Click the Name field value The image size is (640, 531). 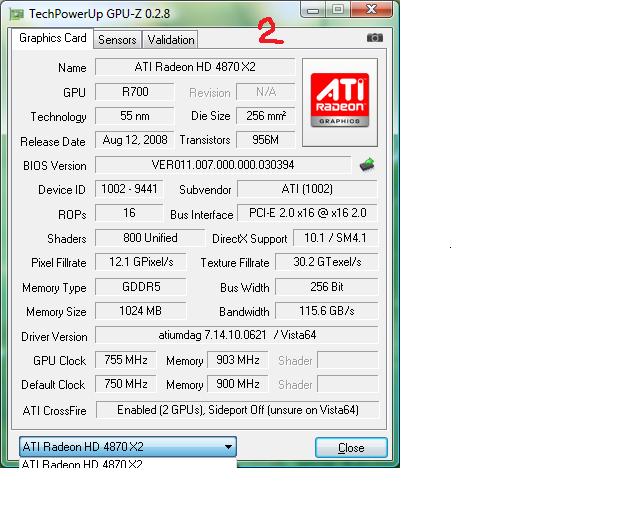[x=195, y=67]
